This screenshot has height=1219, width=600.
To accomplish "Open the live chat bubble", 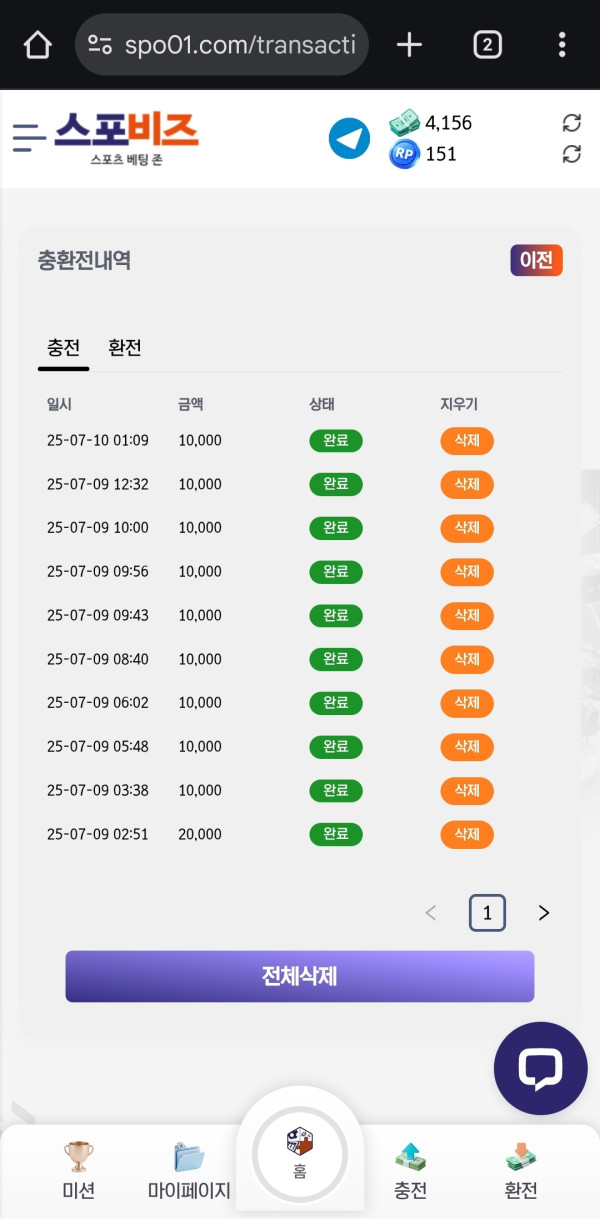I will [541, 1068].
